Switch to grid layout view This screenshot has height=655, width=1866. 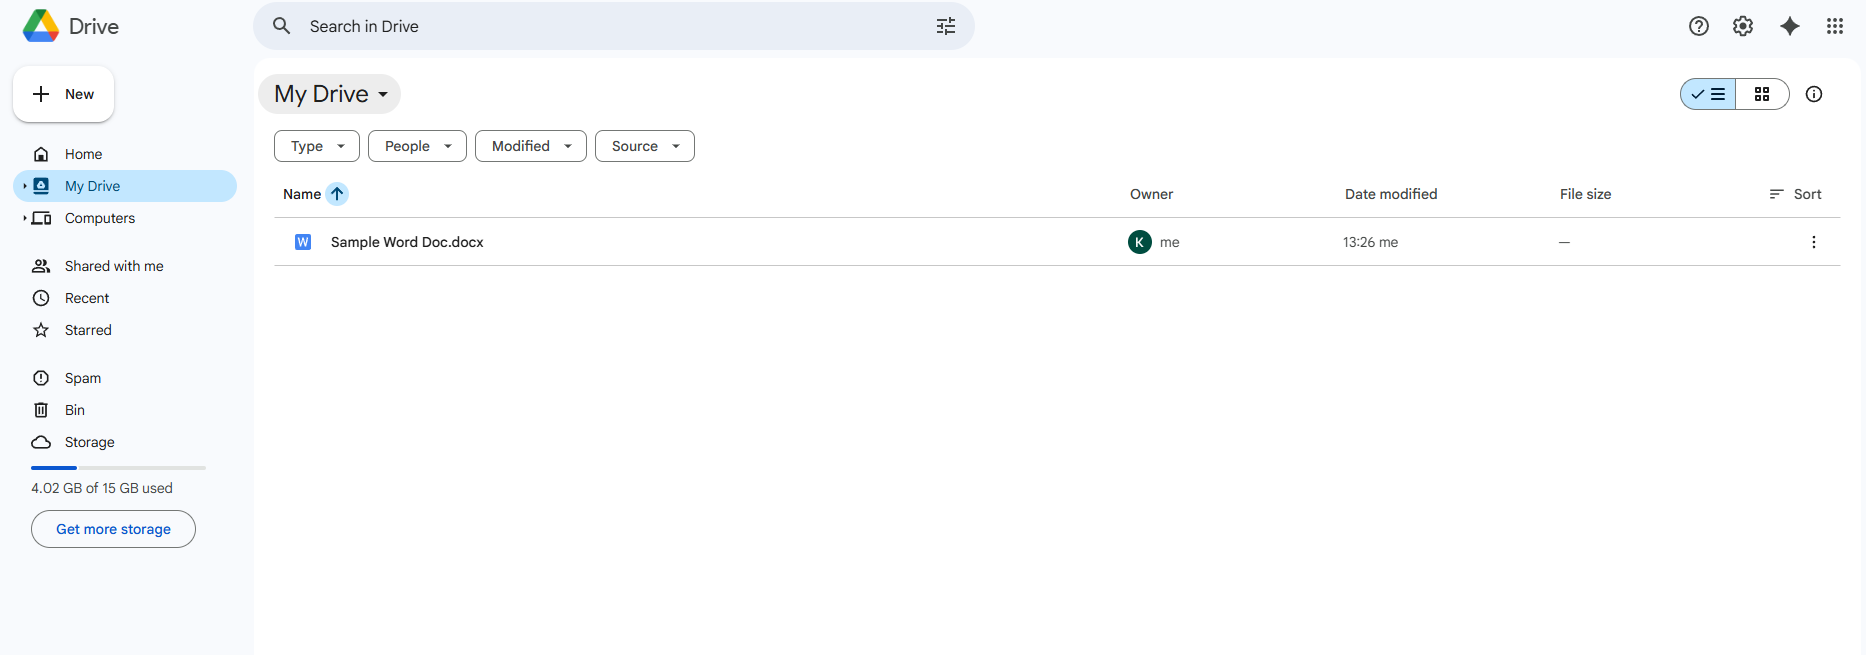(1761, 94)
